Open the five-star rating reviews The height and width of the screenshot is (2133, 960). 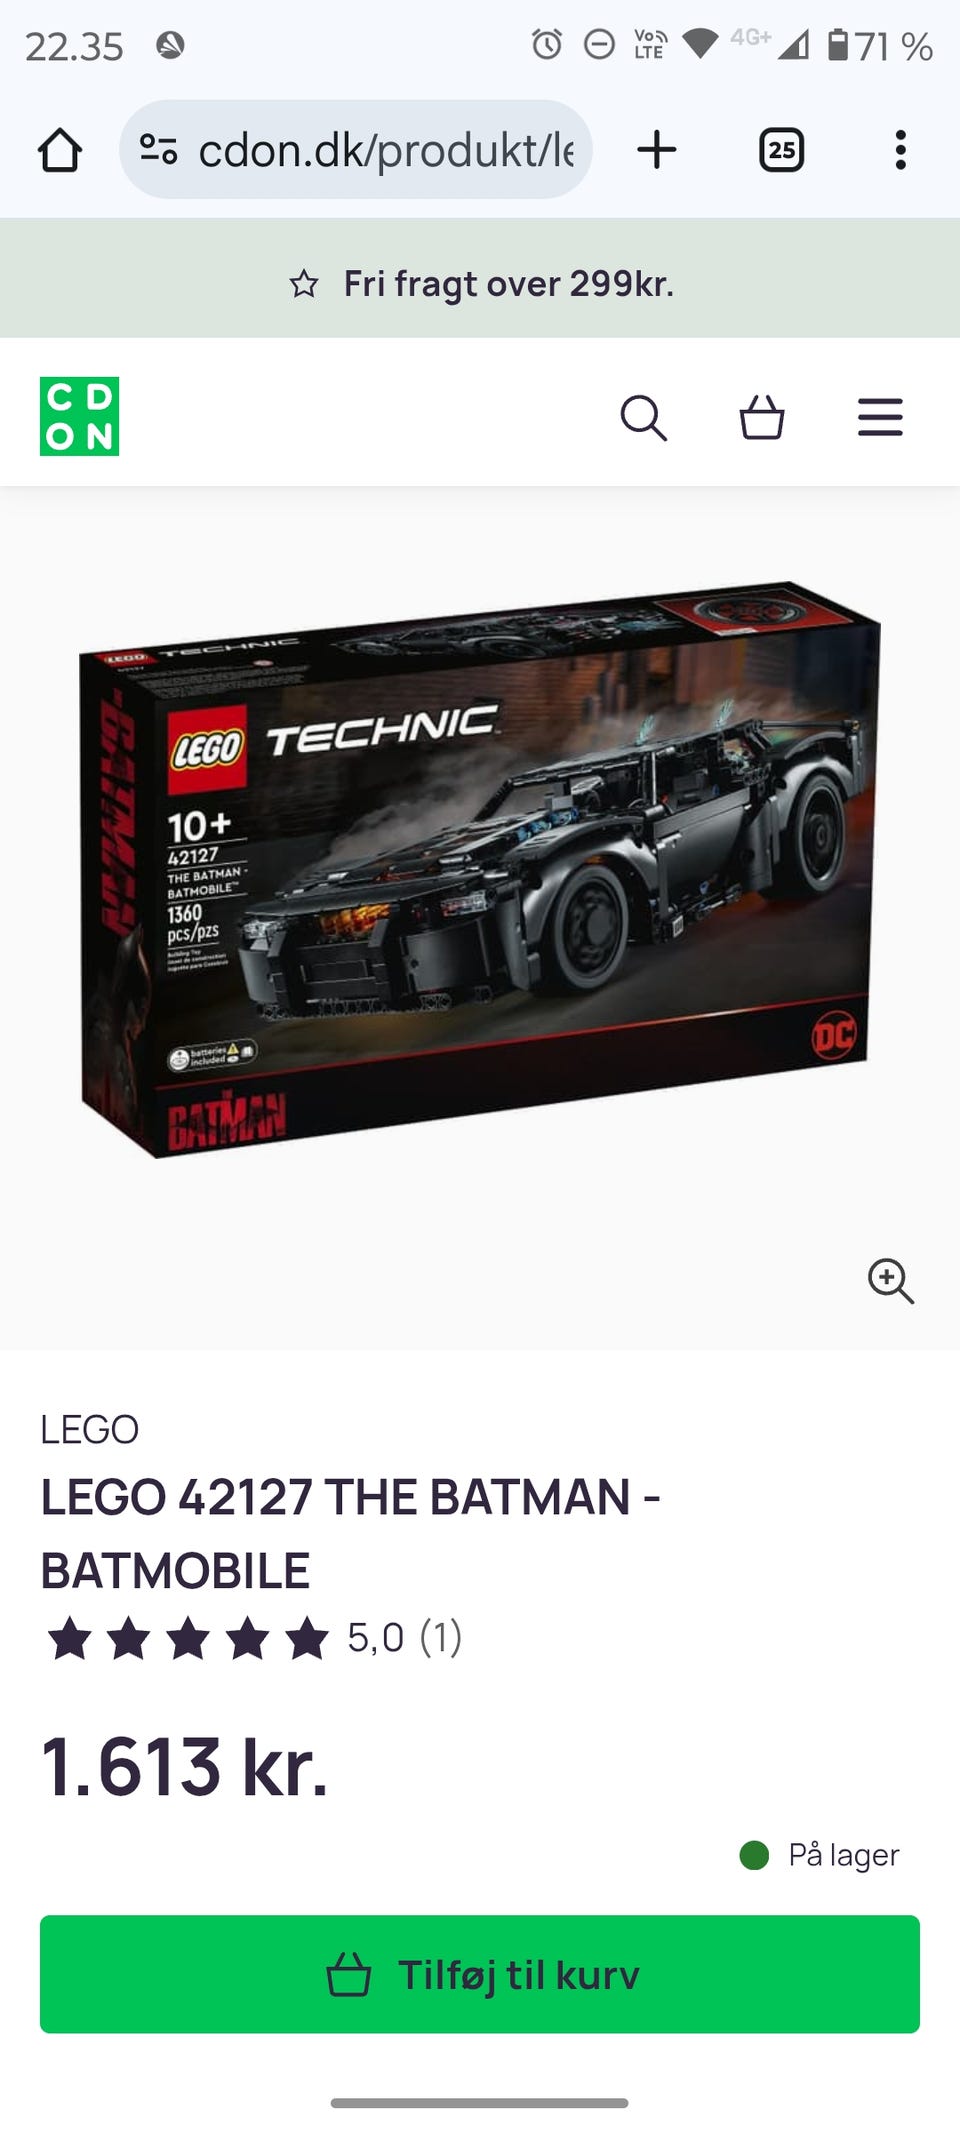[188, 1638]
